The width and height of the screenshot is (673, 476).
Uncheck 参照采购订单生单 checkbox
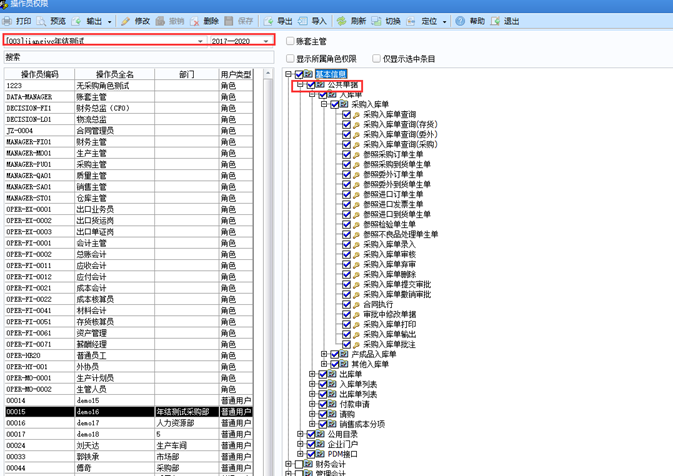346,155
